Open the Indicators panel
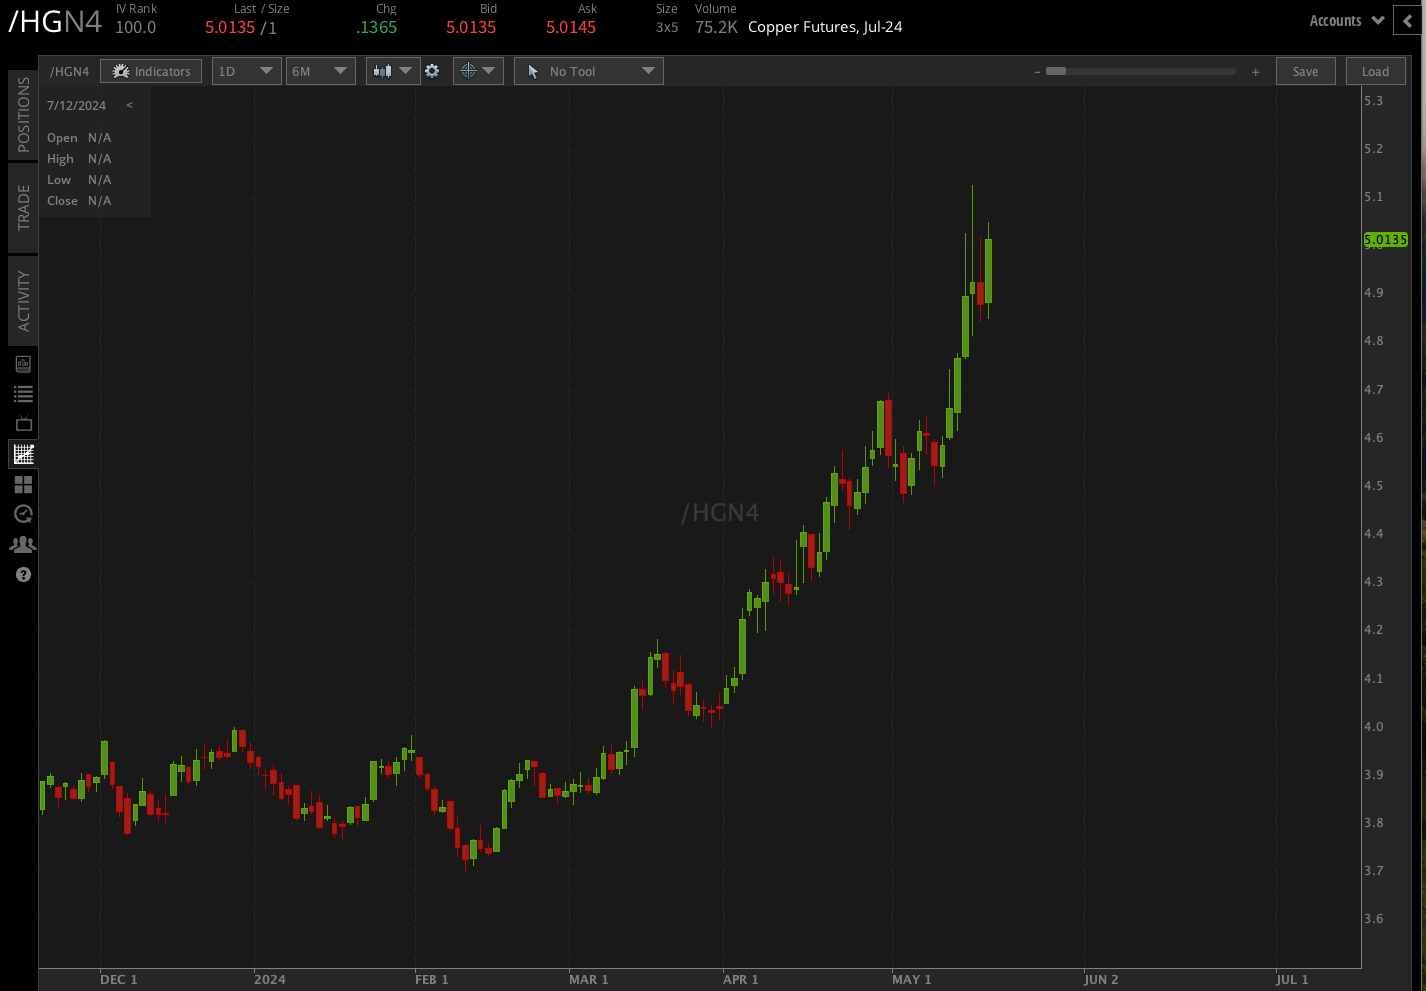The height and width of the screenshot is (991, 1426). [151, 71]
